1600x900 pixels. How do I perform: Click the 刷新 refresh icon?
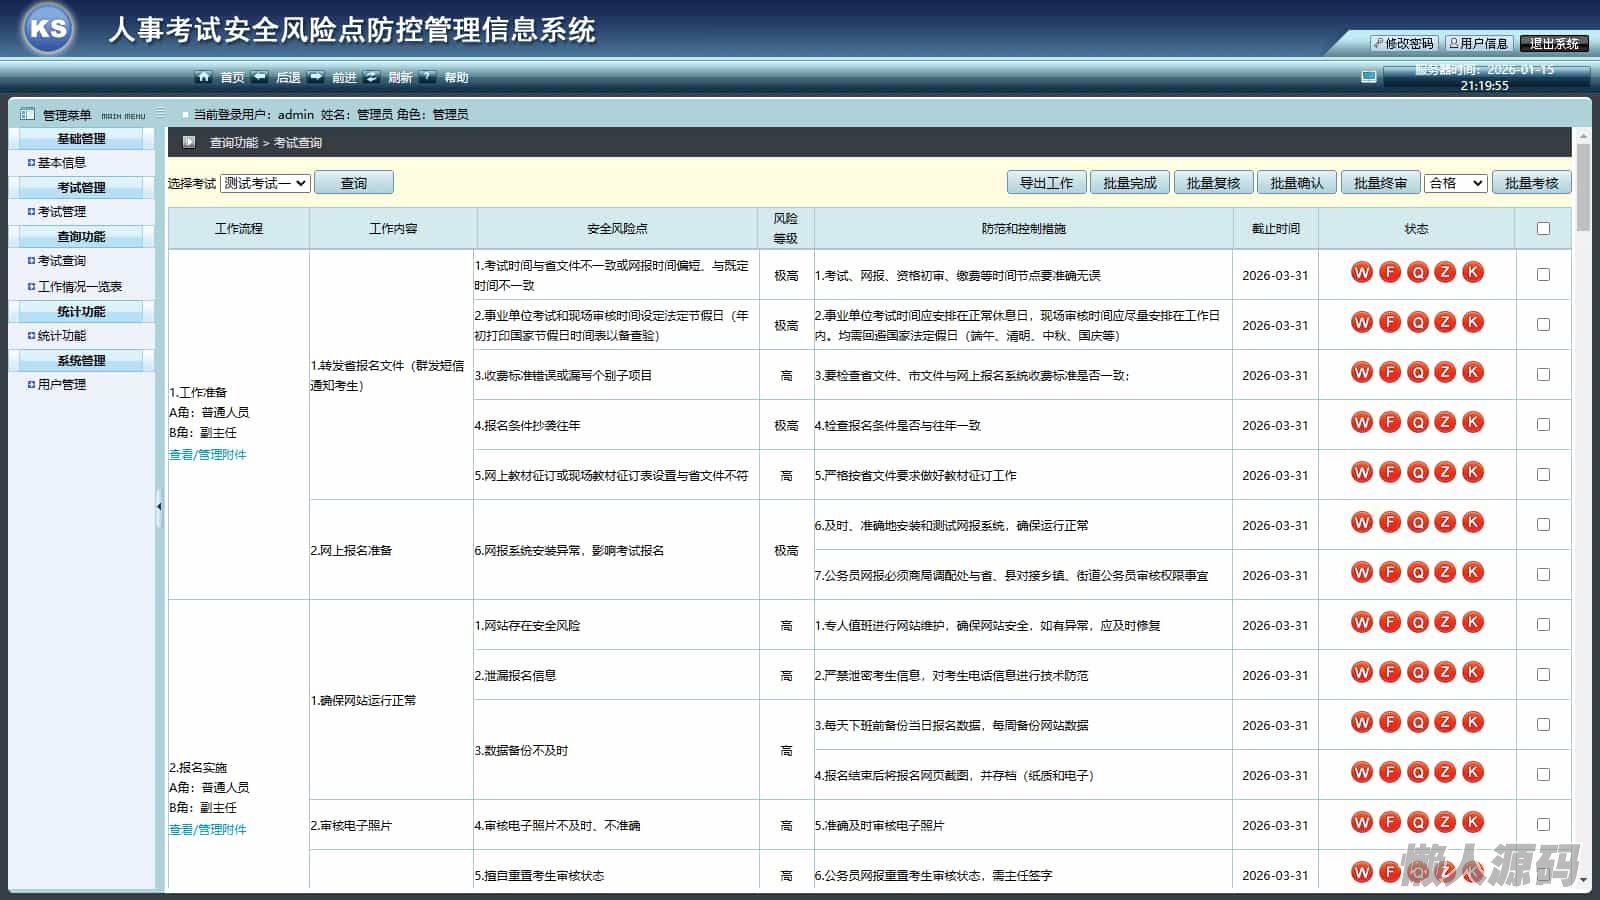point(372,77)
